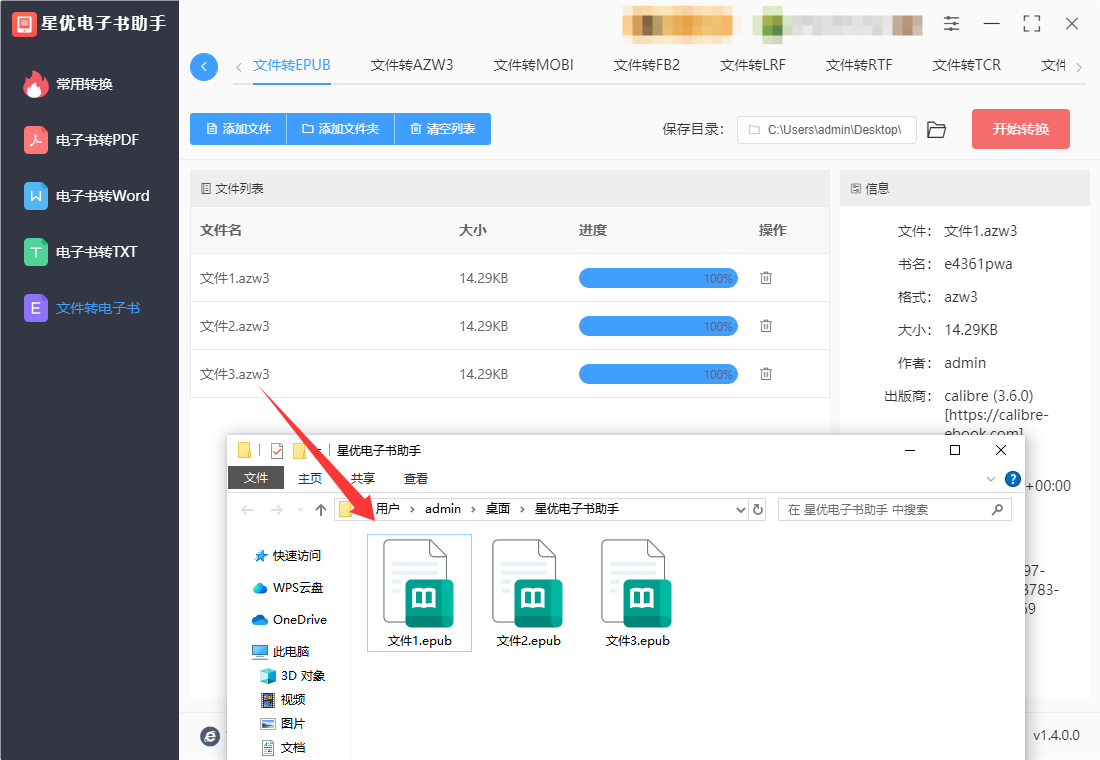Click the Explorer search box

(x=894, y=509)
